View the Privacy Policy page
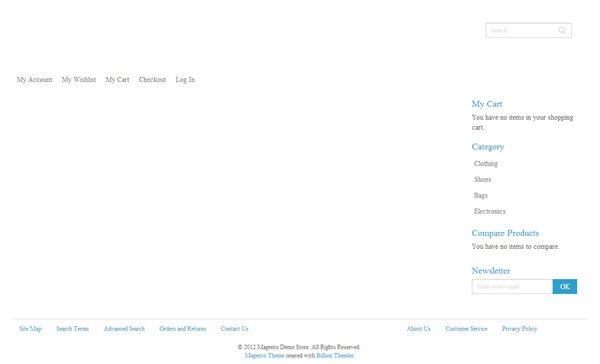Viewport: 600px width, 364px height. click(520, 329)
